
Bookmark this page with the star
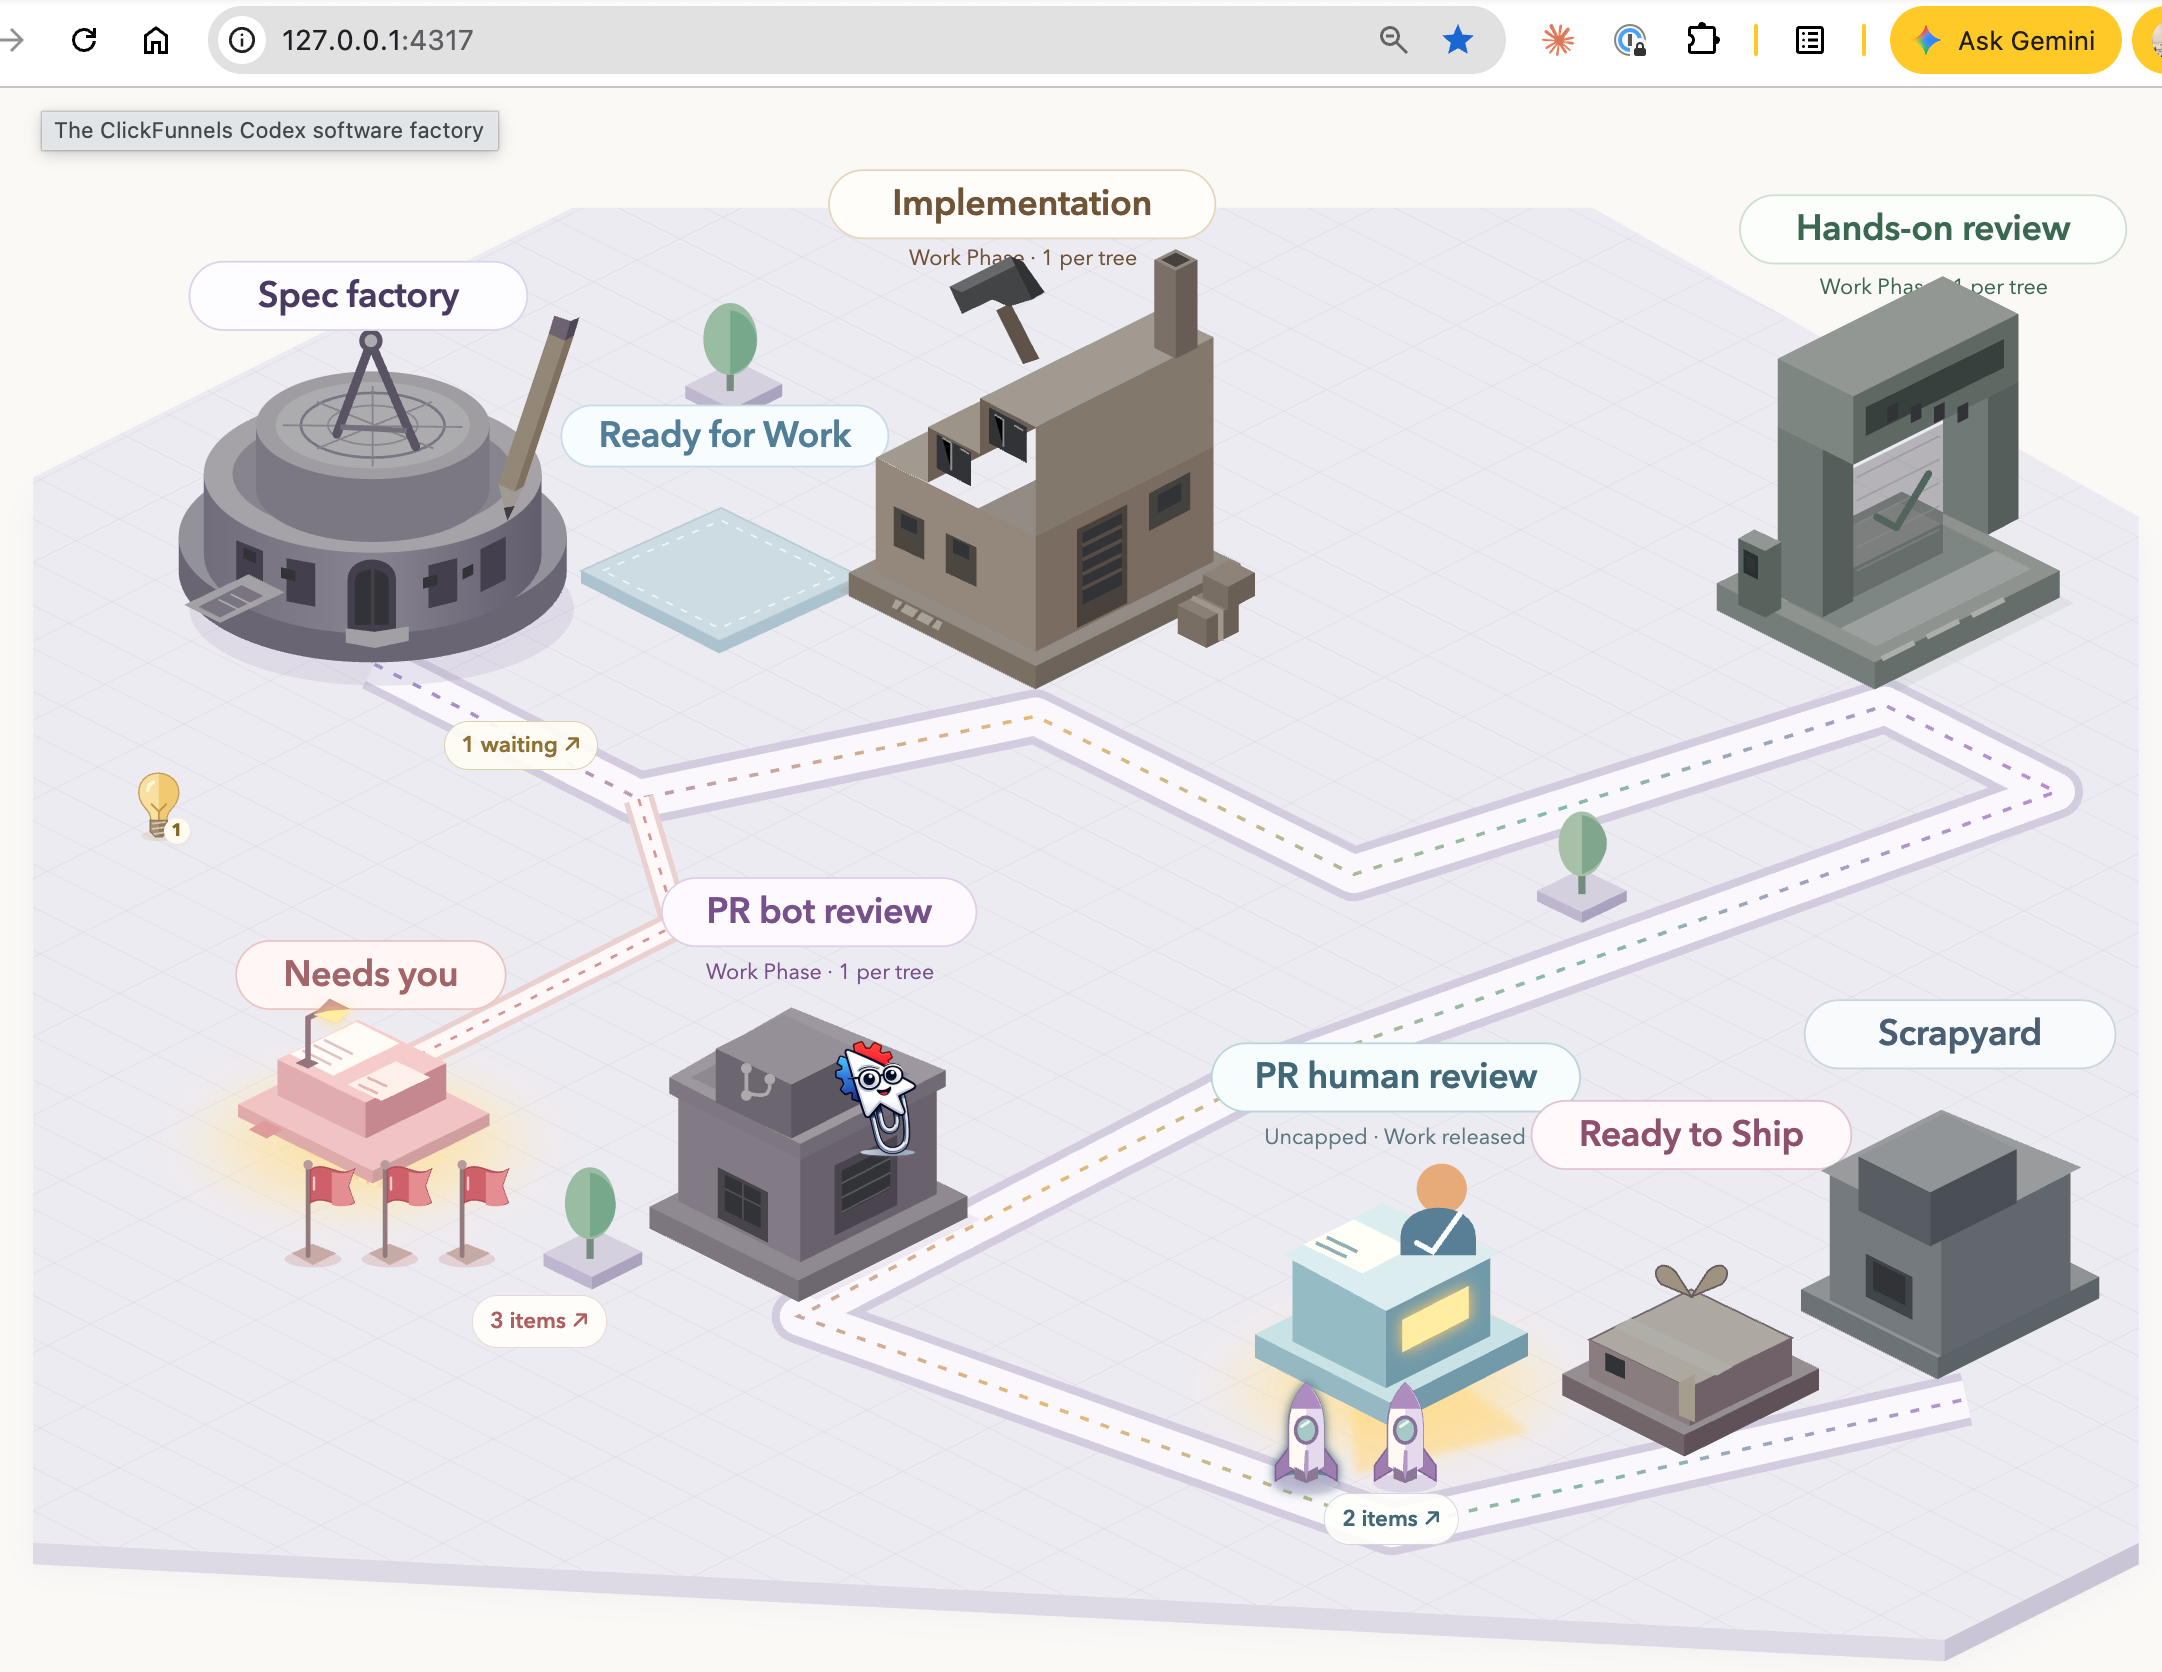(x=1458, y=40)
